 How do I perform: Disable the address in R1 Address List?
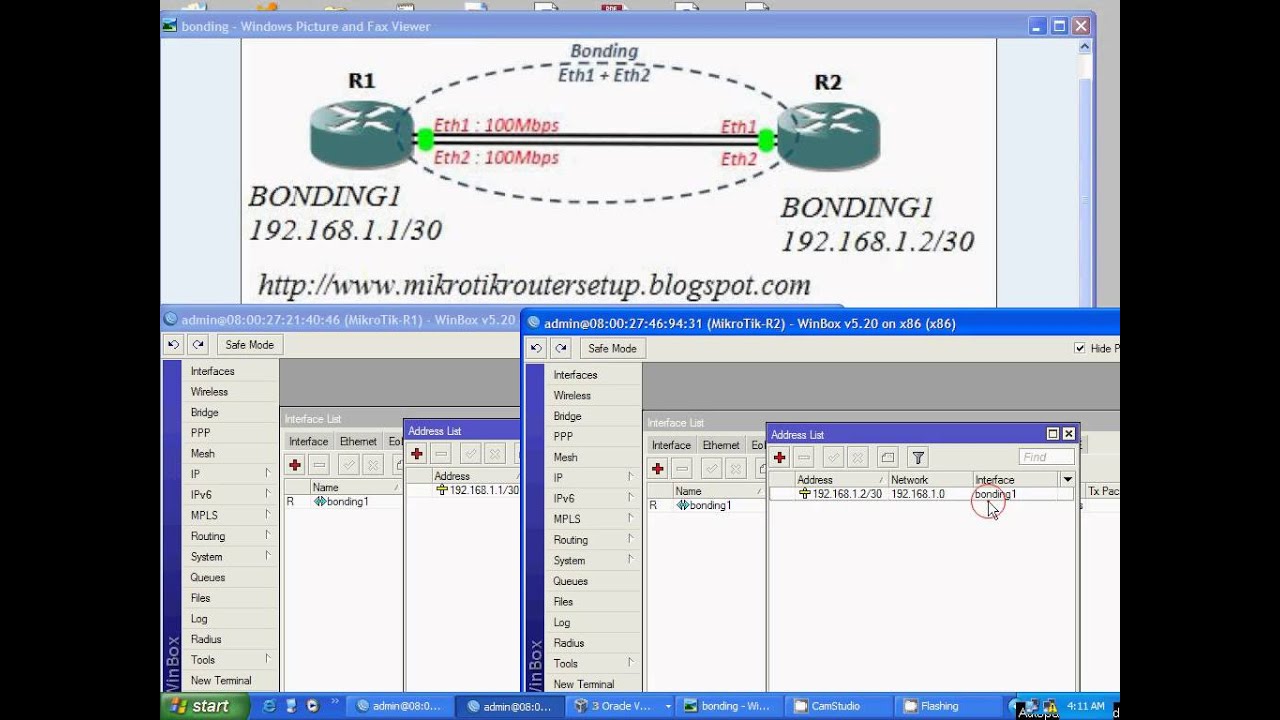coord(494,453)
